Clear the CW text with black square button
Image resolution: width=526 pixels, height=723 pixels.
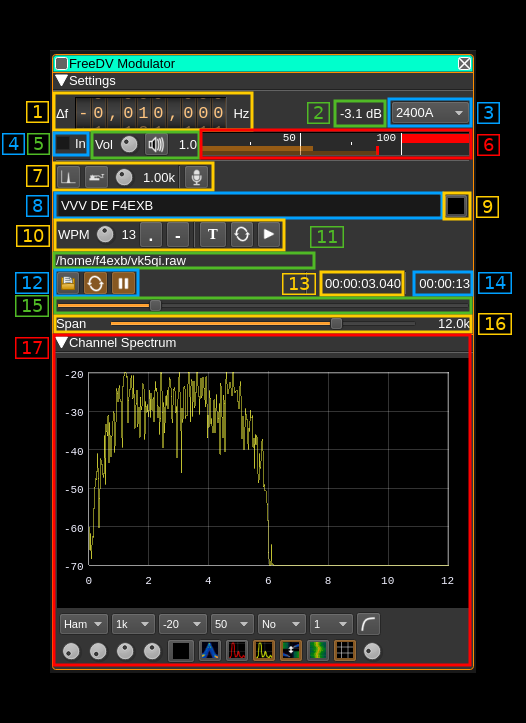456,206
